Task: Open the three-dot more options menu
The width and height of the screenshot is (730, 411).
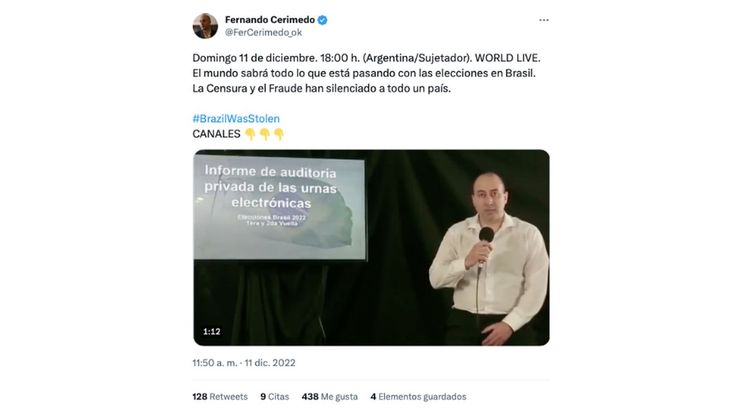Action: 543,20
